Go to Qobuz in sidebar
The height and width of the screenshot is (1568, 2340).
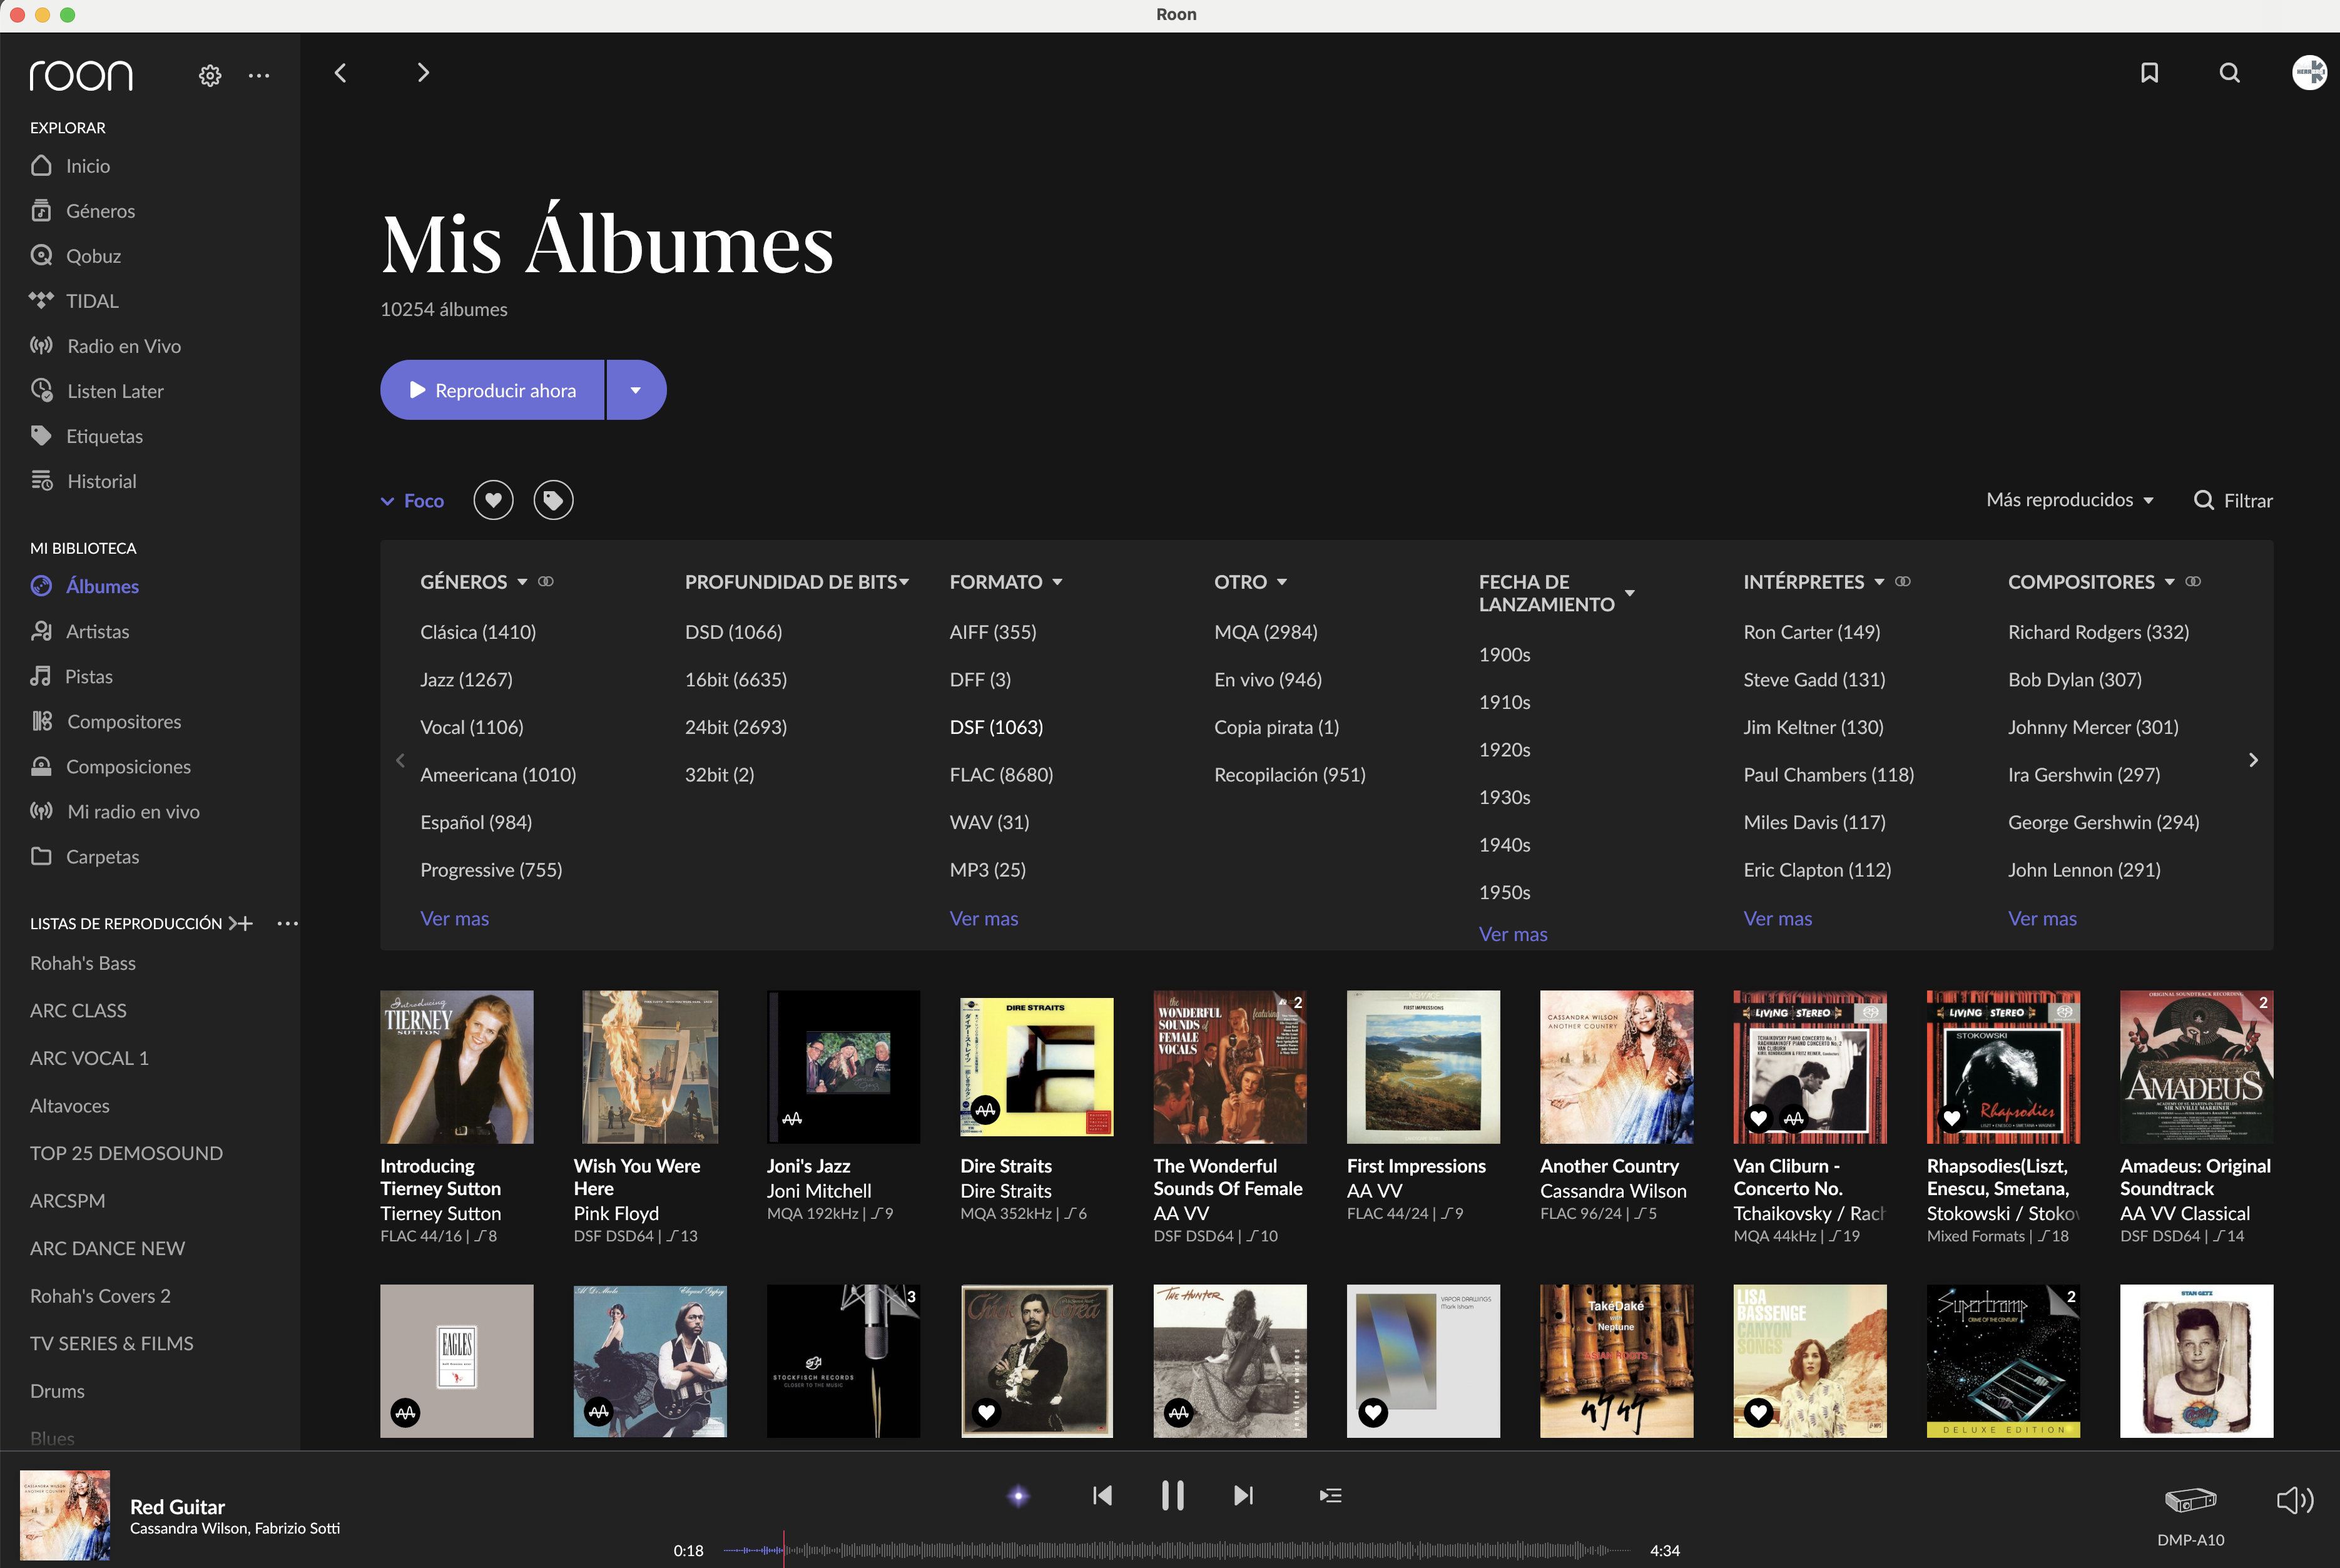pyautogui.click(x=93, y=256)
